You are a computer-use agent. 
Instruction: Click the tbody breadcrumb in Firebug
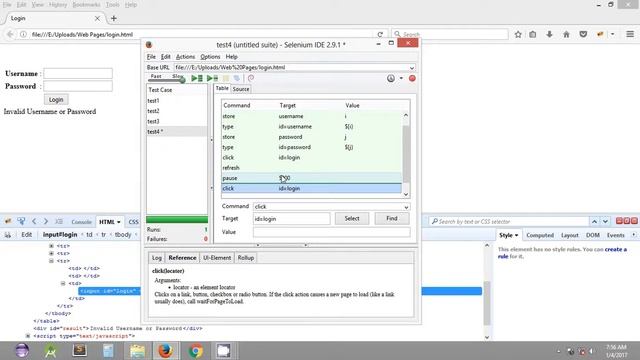pos(123,235)
